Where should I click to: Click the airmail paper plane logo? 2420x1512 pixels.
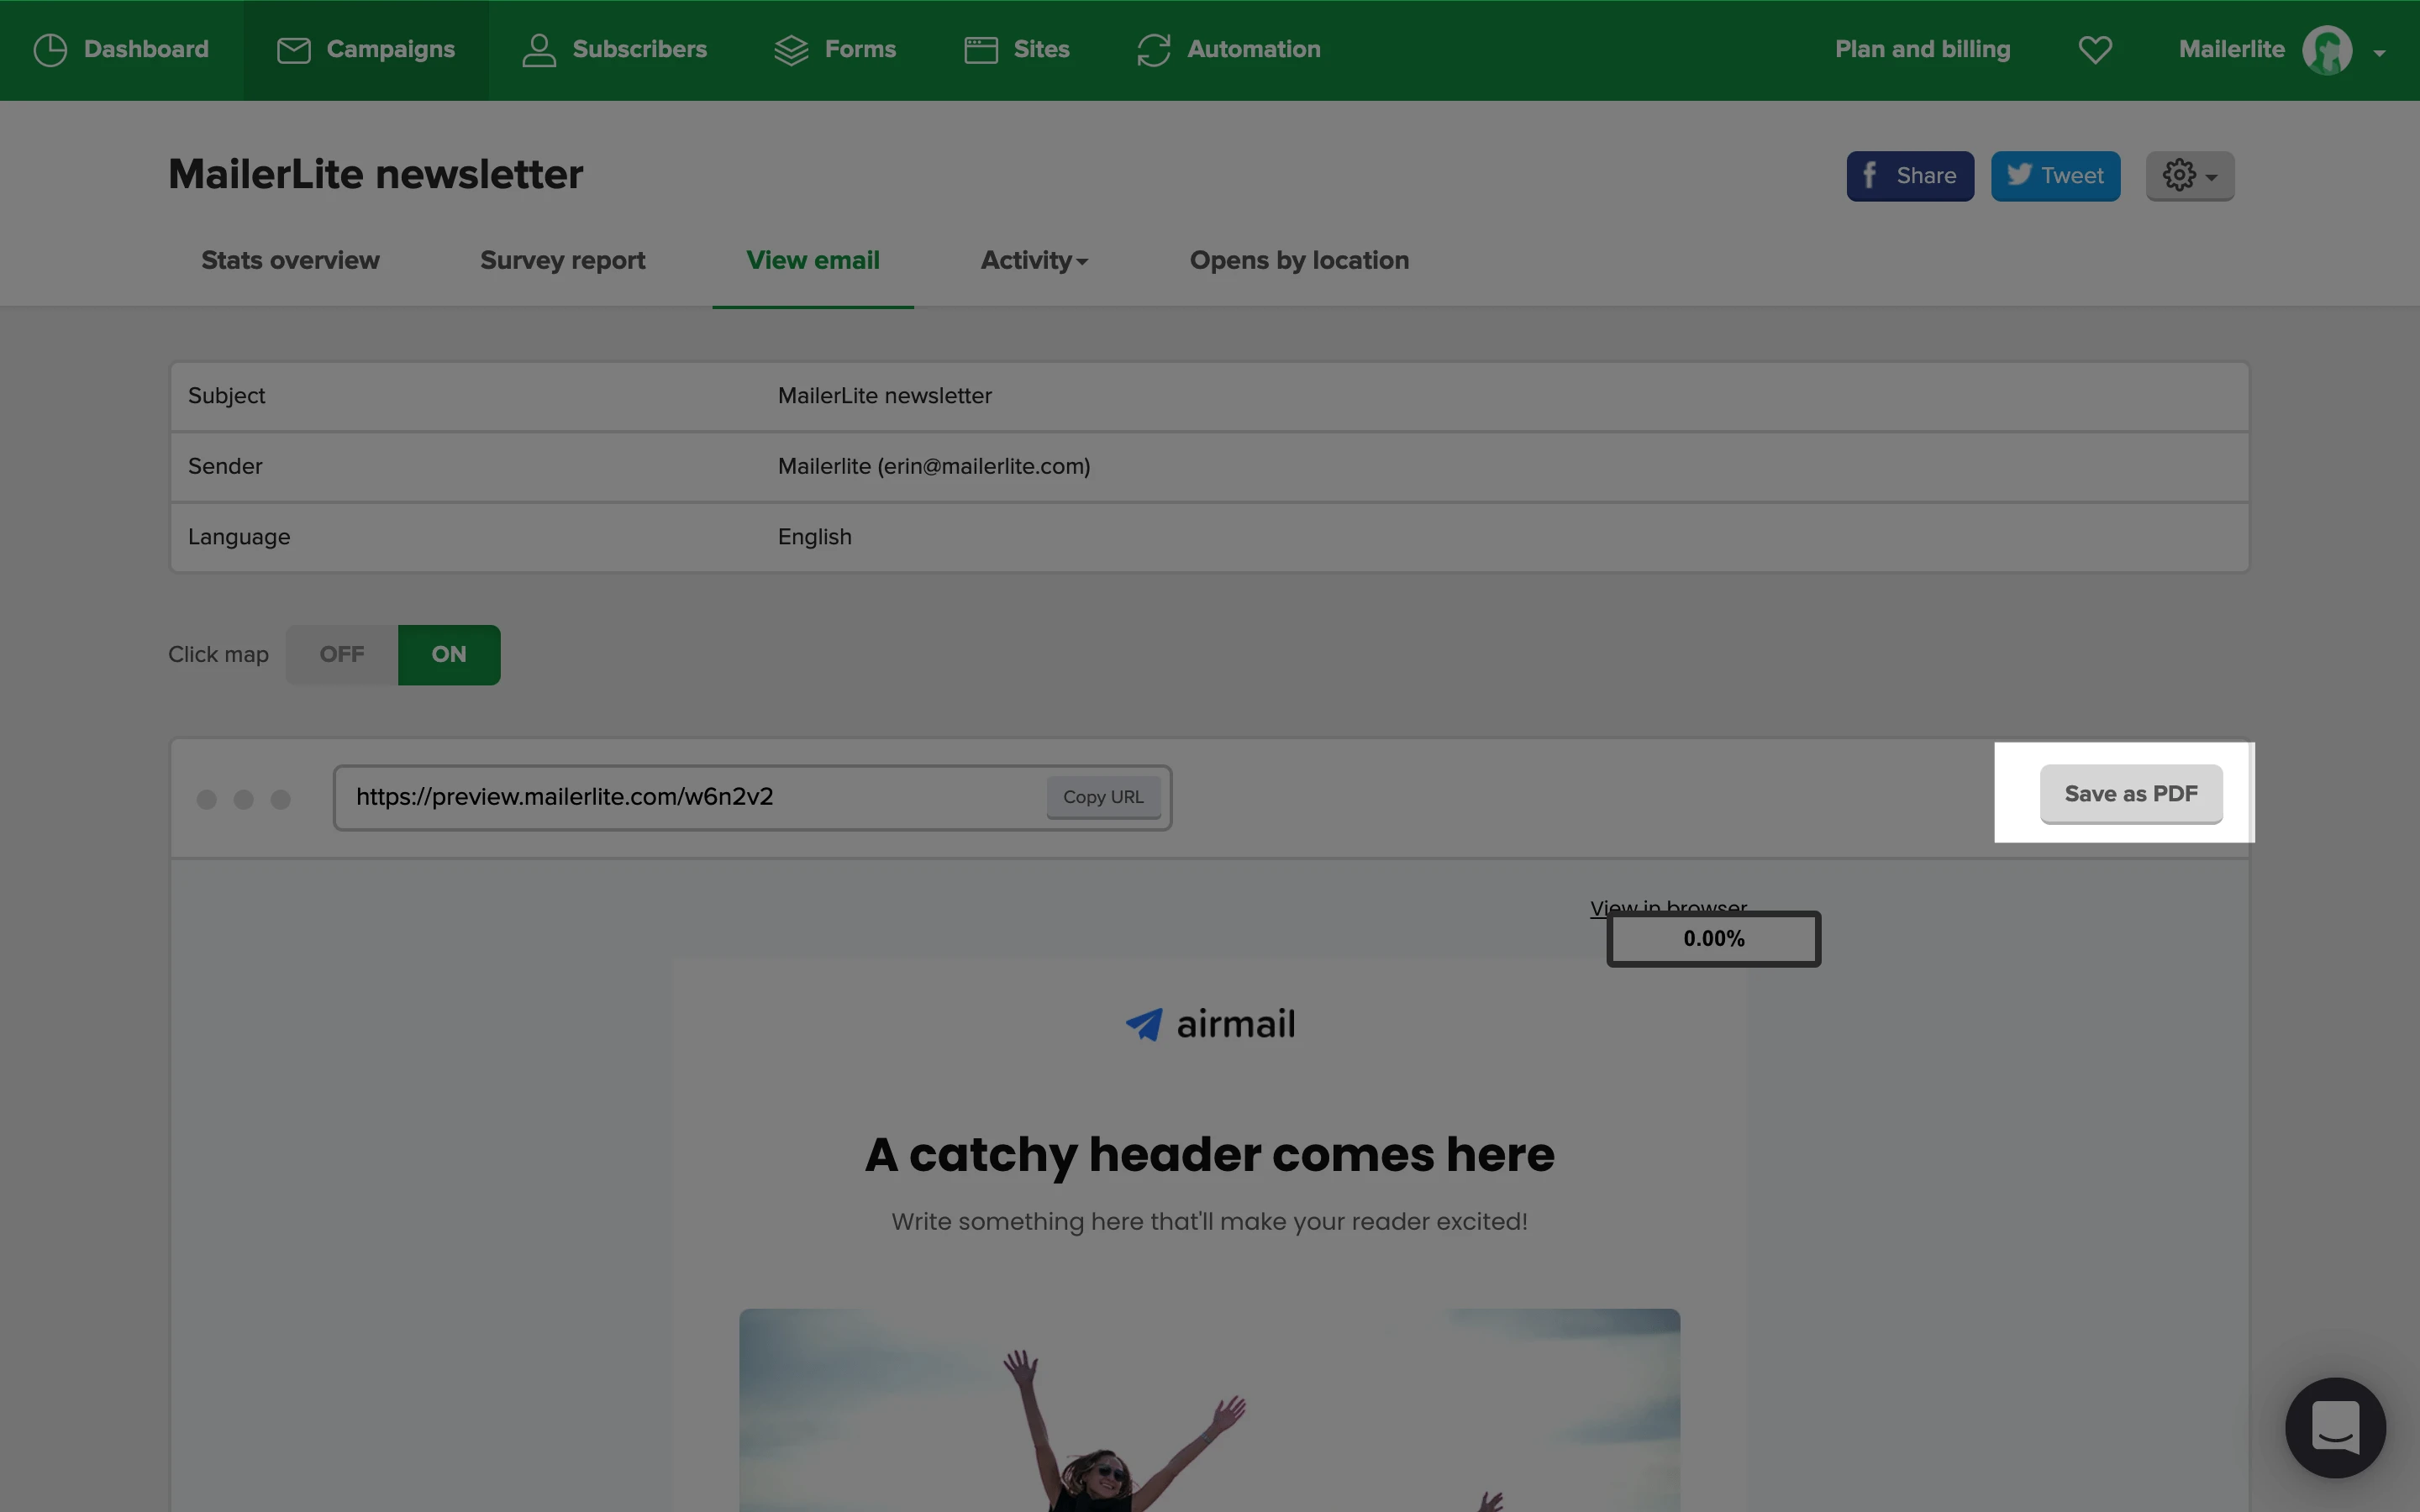tap(1144, 1024)
